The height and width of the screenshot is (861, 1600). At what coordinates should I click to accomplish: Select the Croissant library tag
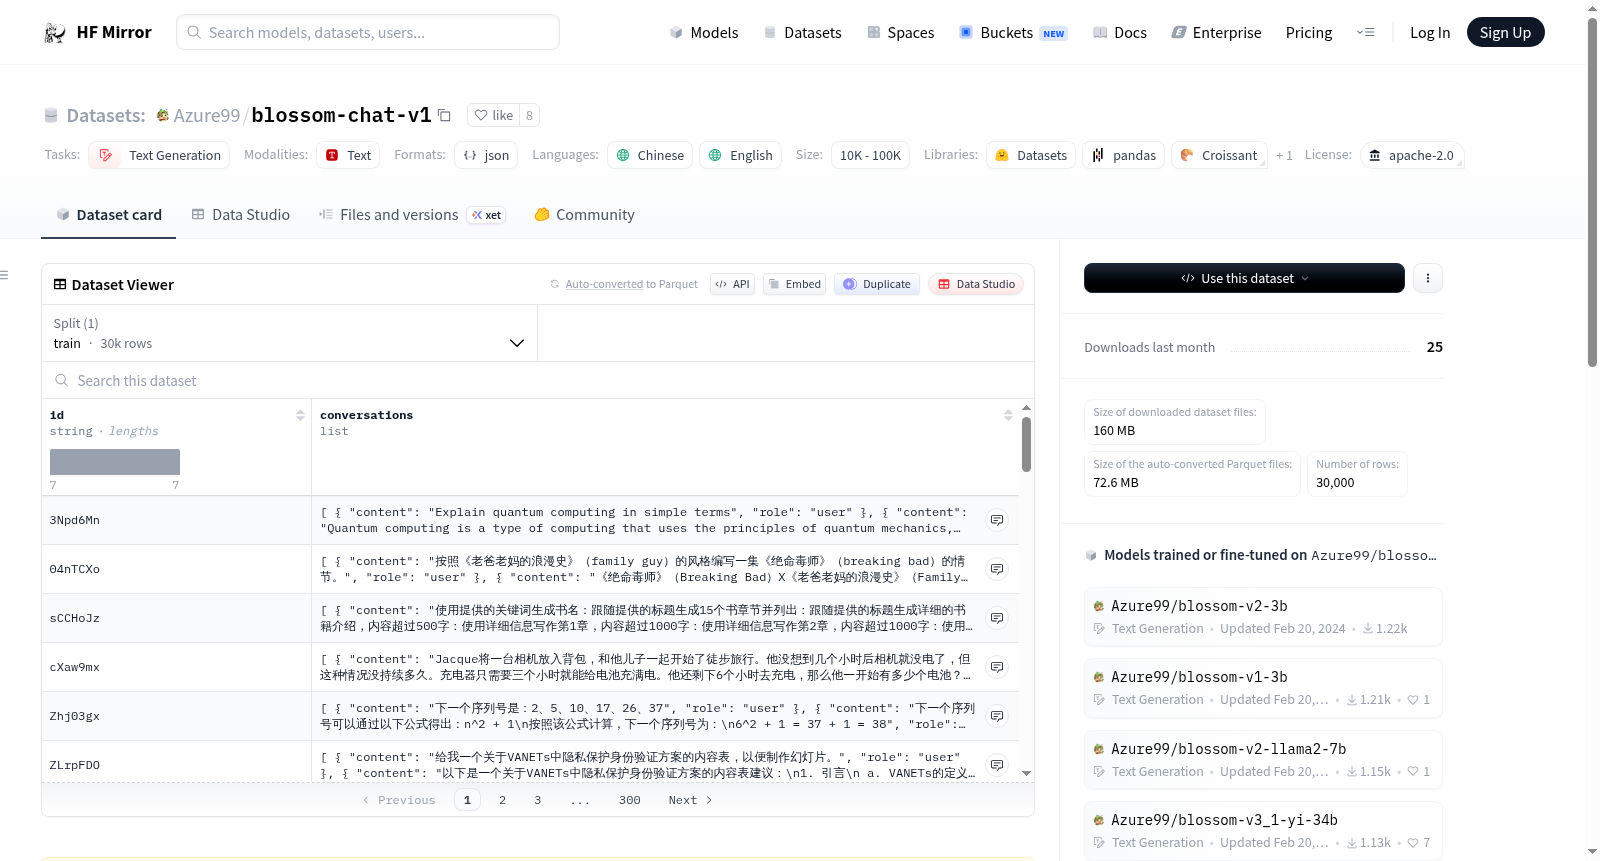click(1219, 155)
